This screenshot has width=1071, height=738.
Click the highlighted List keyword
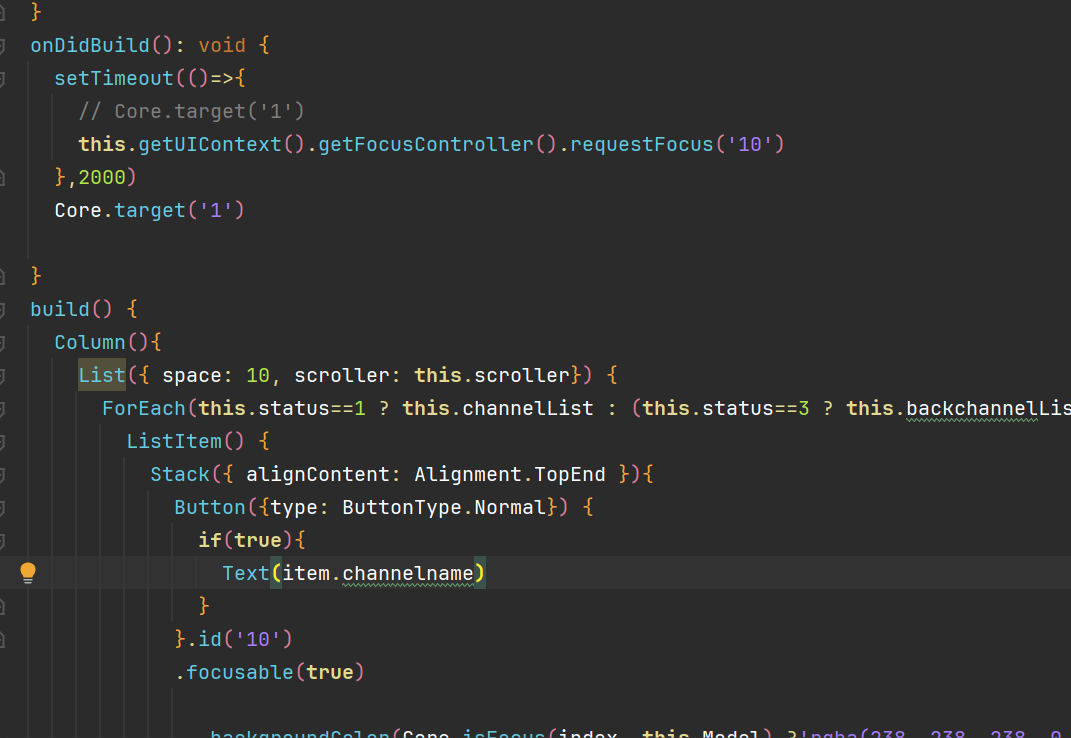point(102,375)
